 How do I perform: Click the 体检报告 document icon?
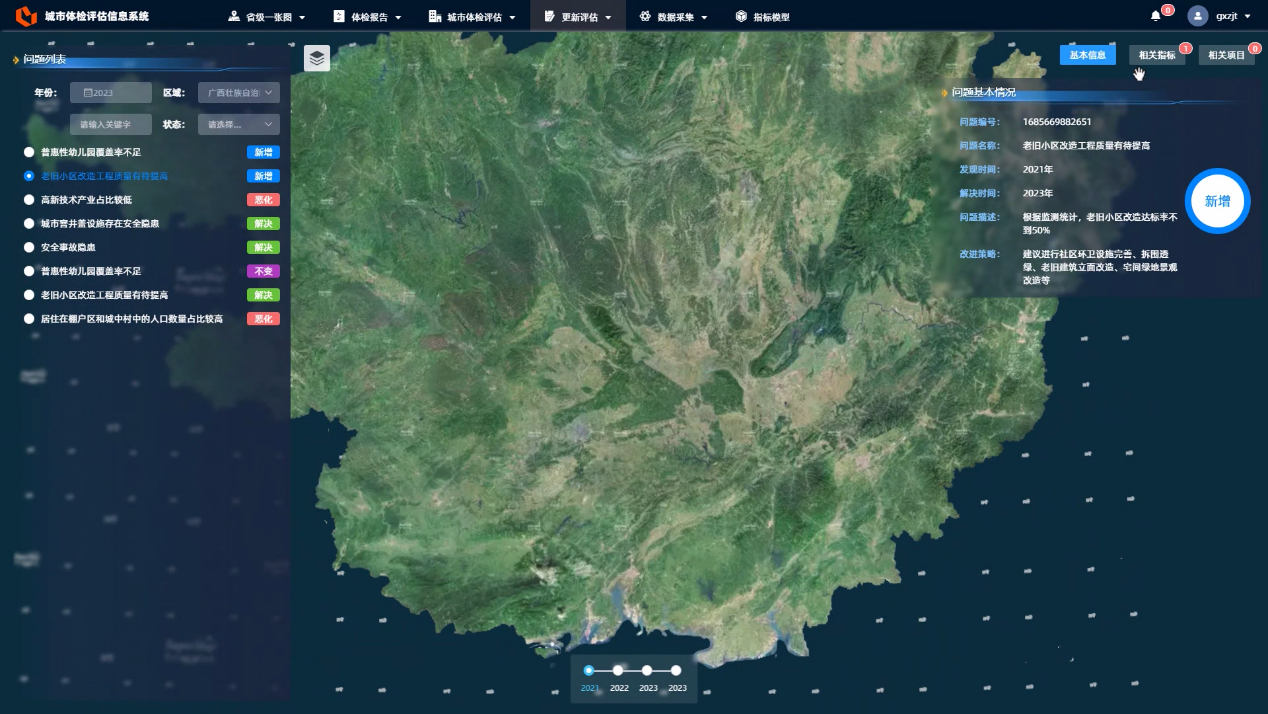pos(338,16)
